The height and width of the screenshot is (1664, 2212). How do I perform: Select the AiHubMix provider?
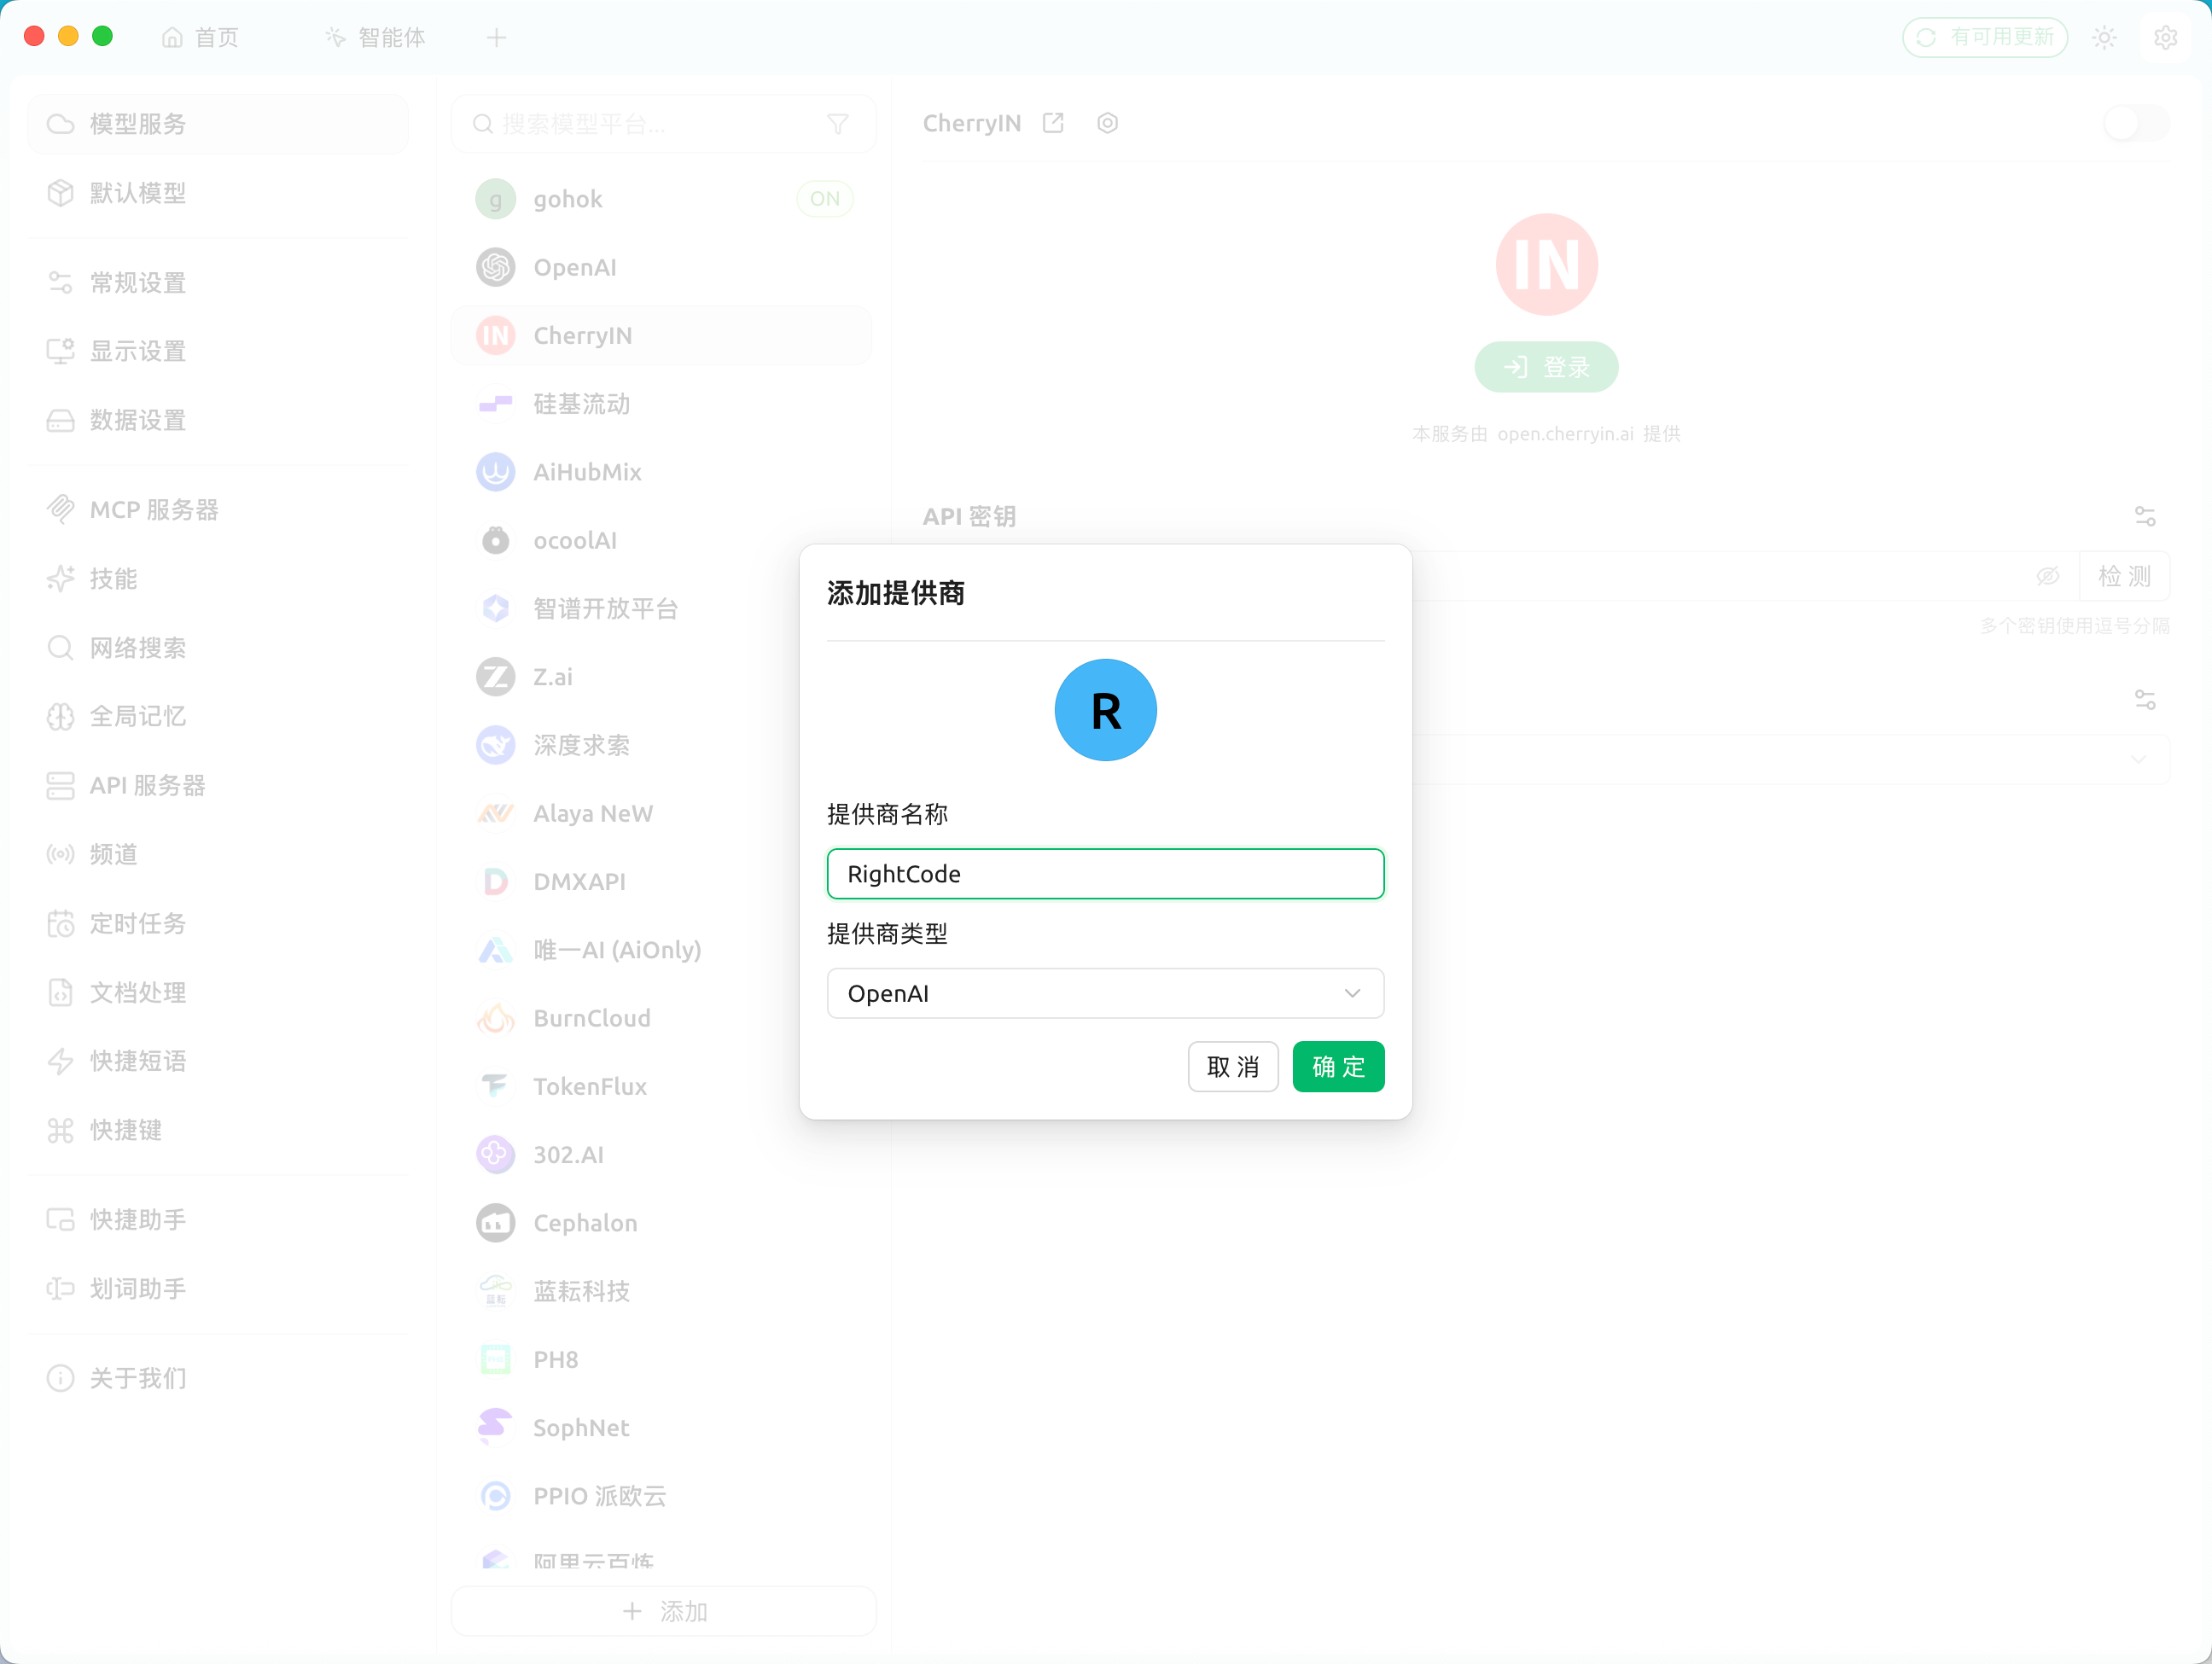pyautogui.click(x=662, y=472)
